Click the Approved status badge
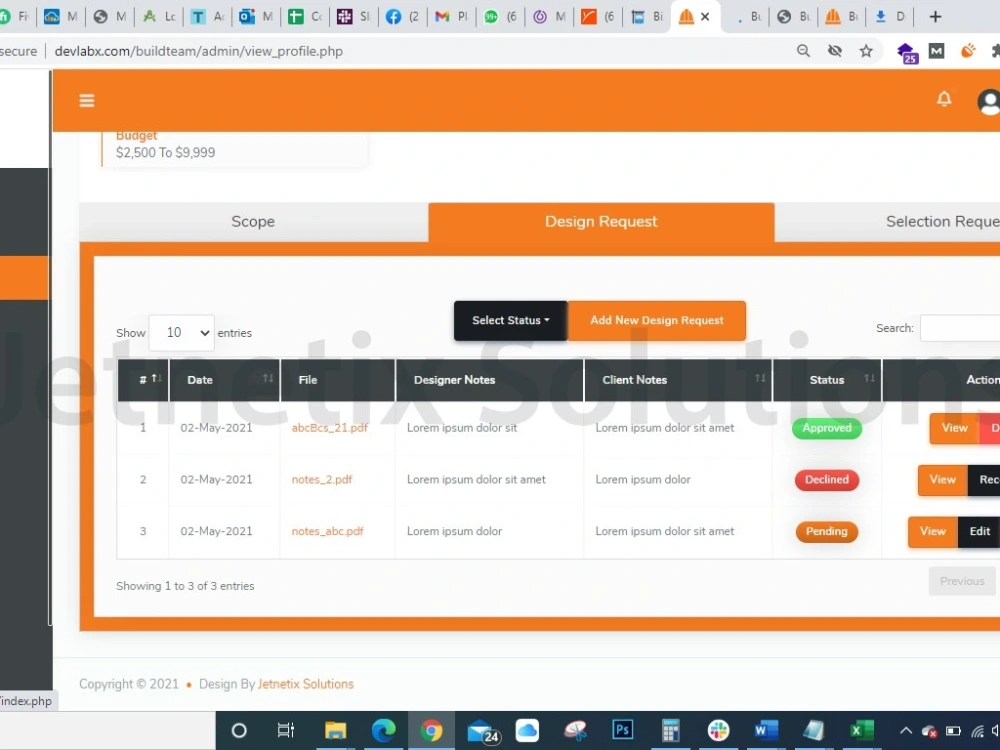 pyautogui.click(x=827, y=428)
